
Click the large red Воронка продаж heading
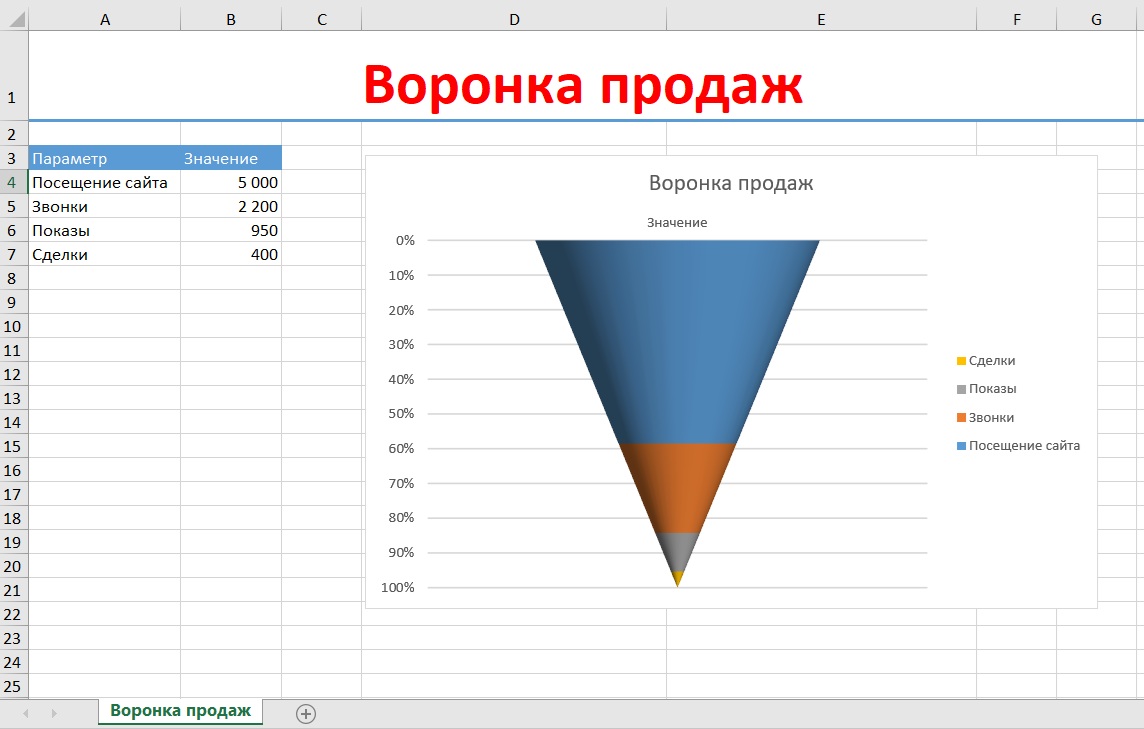click(x=582, y=86)
